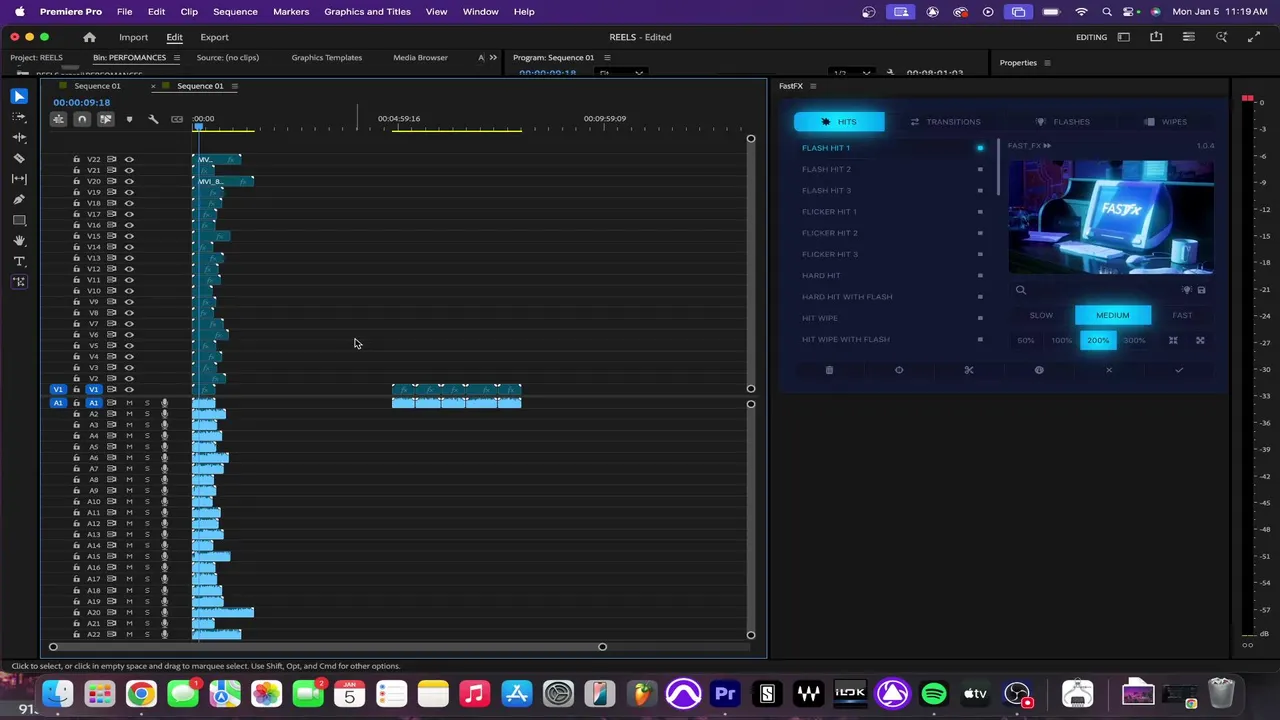Toggle linked selection in timeline
The height and width of the screenshot is (720, 1280).
105,119
